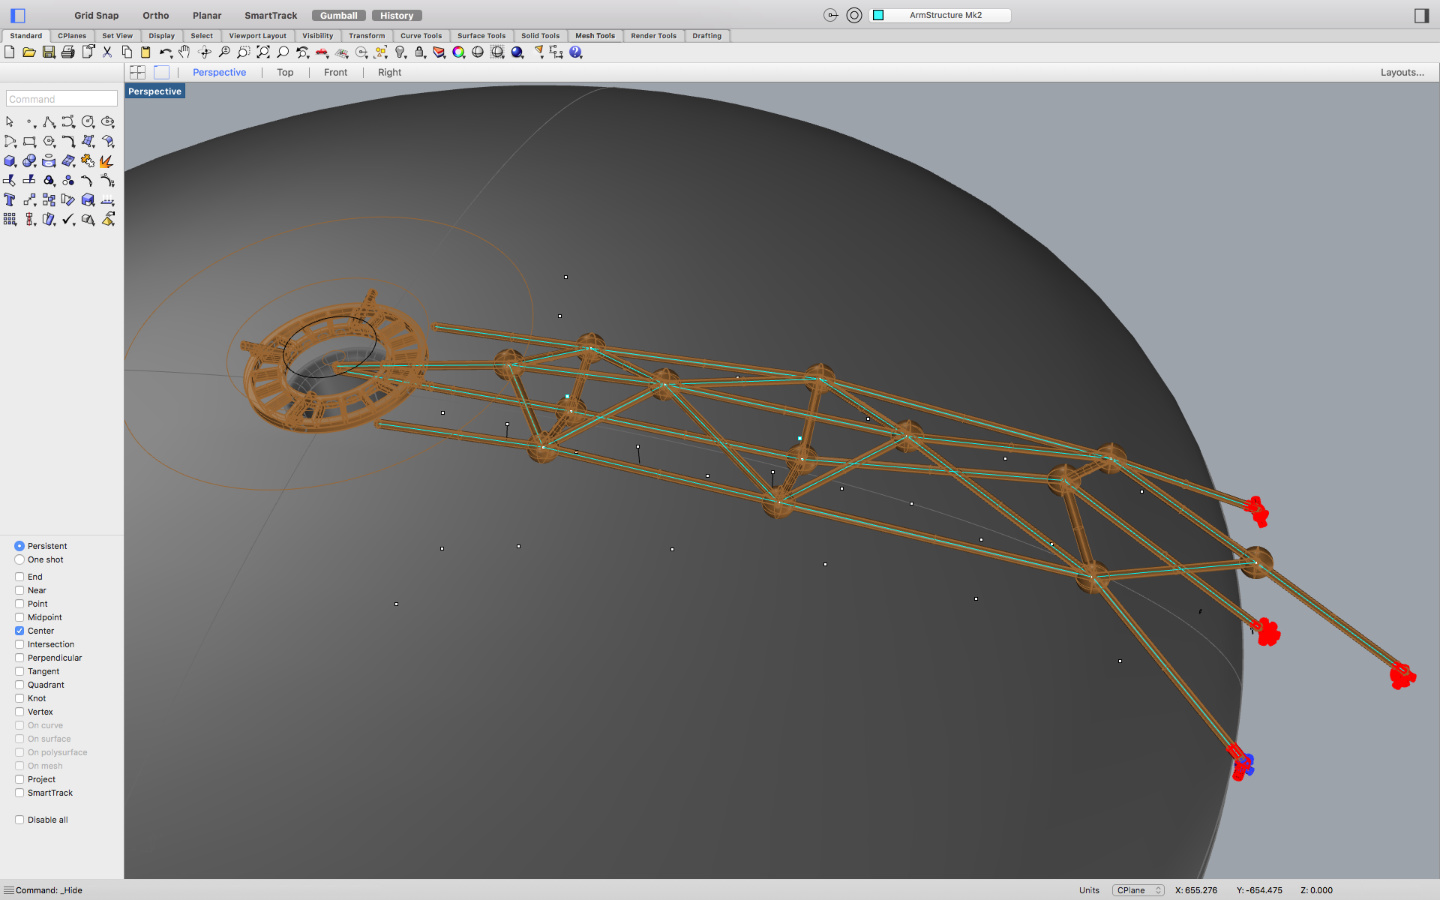Select the Trim tool
This screenshot has width=1440, height=900.
[x=10, y=180]
